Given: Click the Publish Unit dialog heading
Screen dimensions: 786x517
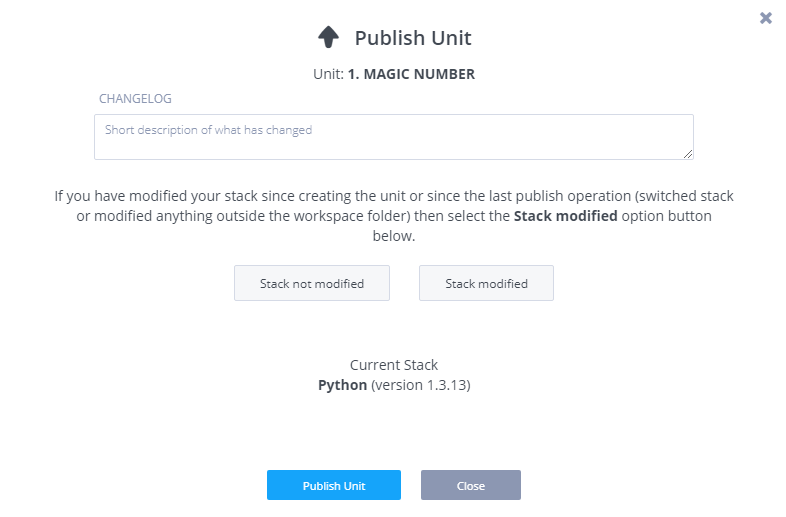Looking at the screenshot, I should 413,38.
